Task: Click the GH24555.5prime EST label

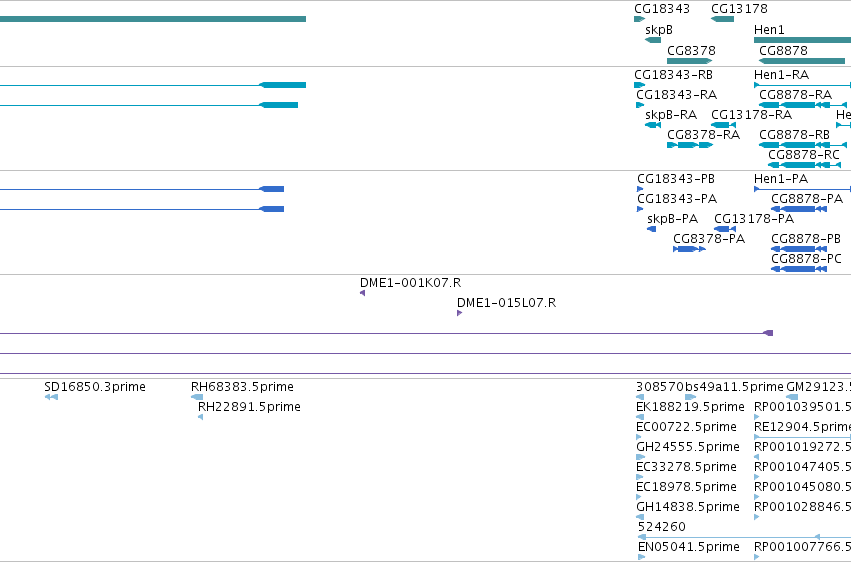Action: (688, 448)
